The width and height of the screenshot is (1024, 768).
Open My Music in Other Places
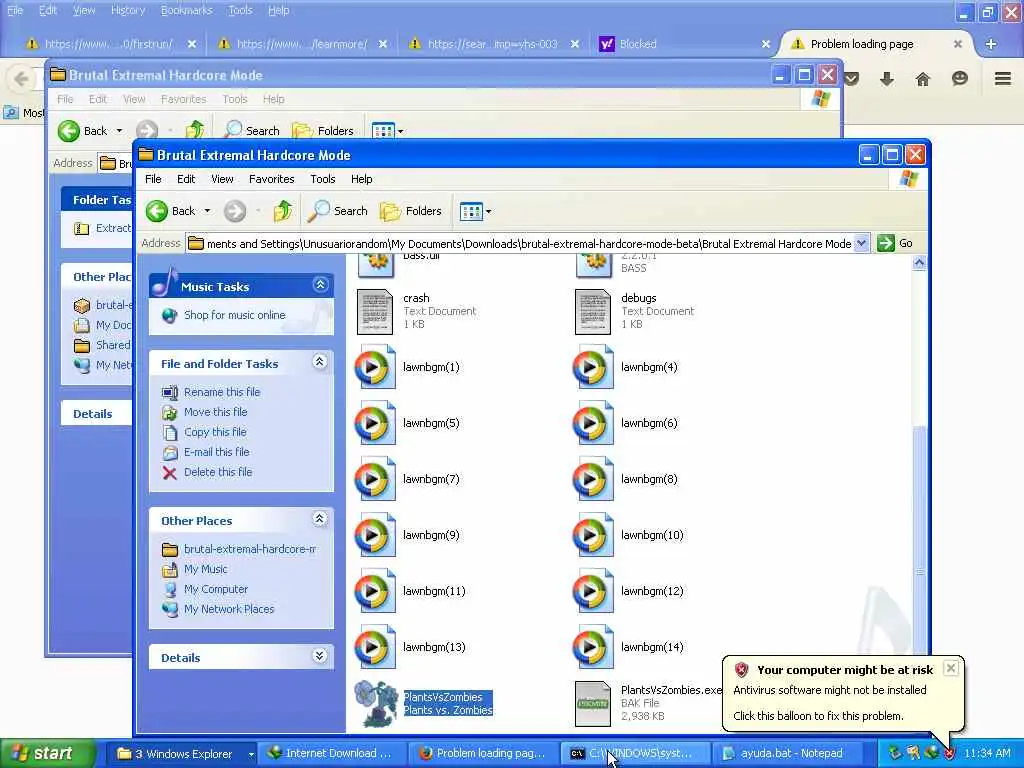206,569
